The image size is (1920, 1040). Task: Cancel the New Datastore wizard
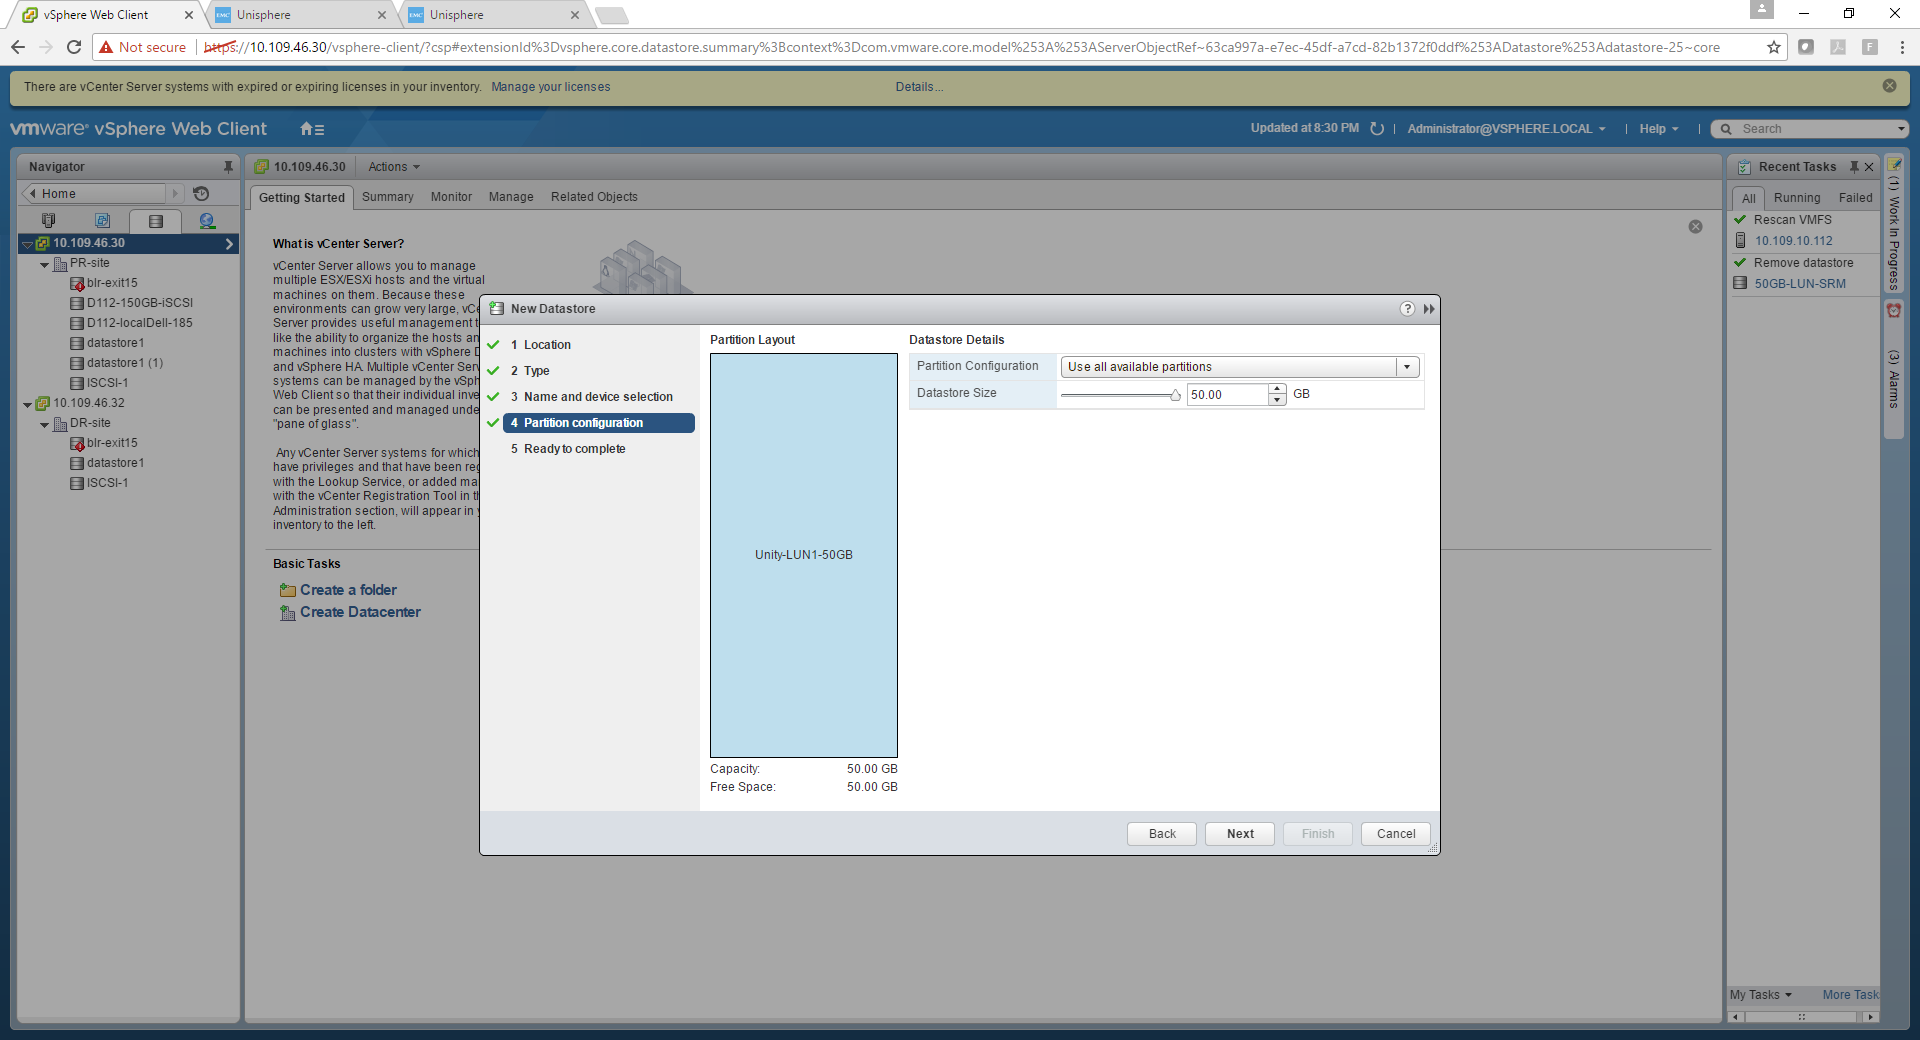coord(1395,834)
